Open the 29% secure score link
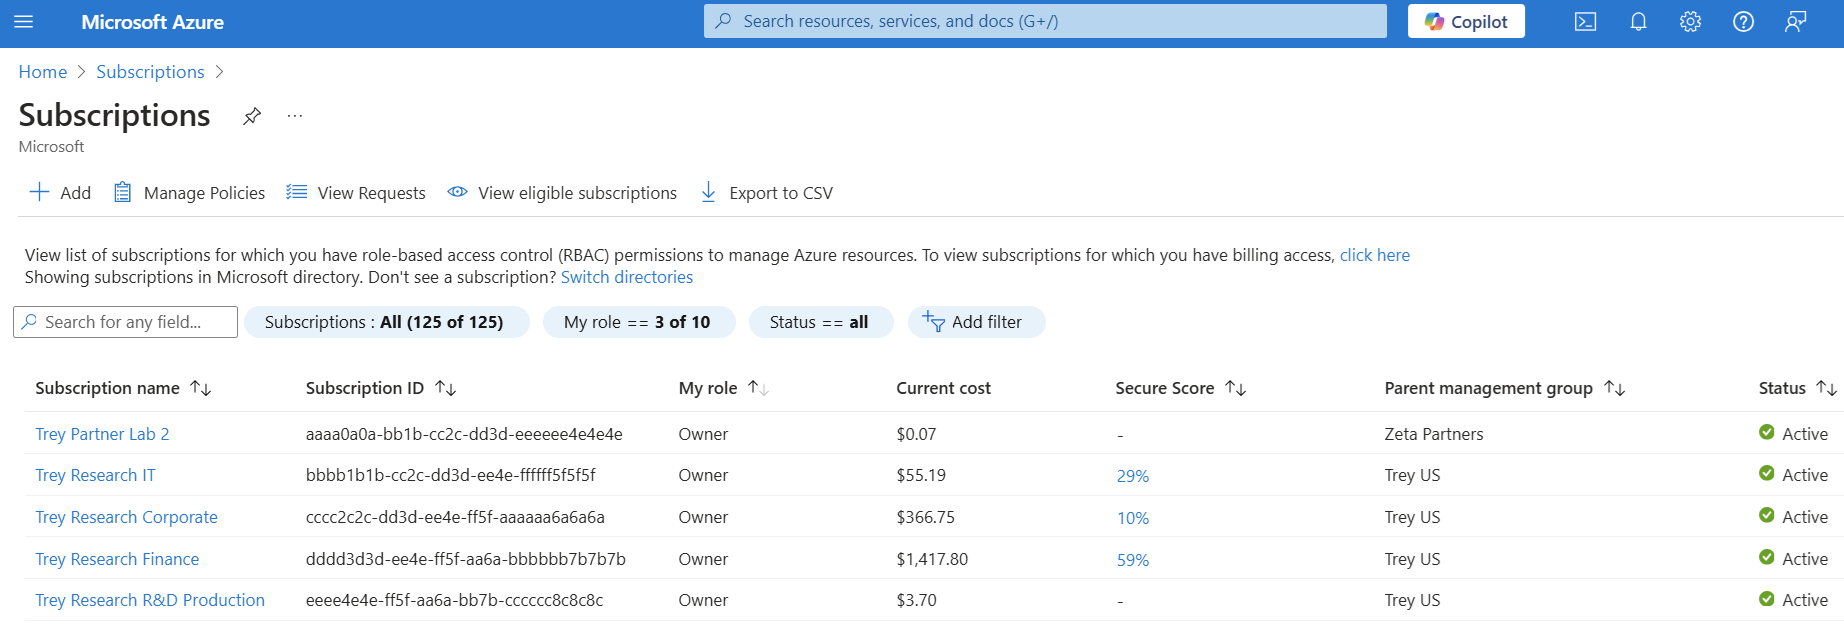The width and height of the screenshot is (1844, 625). pyautogui.click(x=1133, y=476)
